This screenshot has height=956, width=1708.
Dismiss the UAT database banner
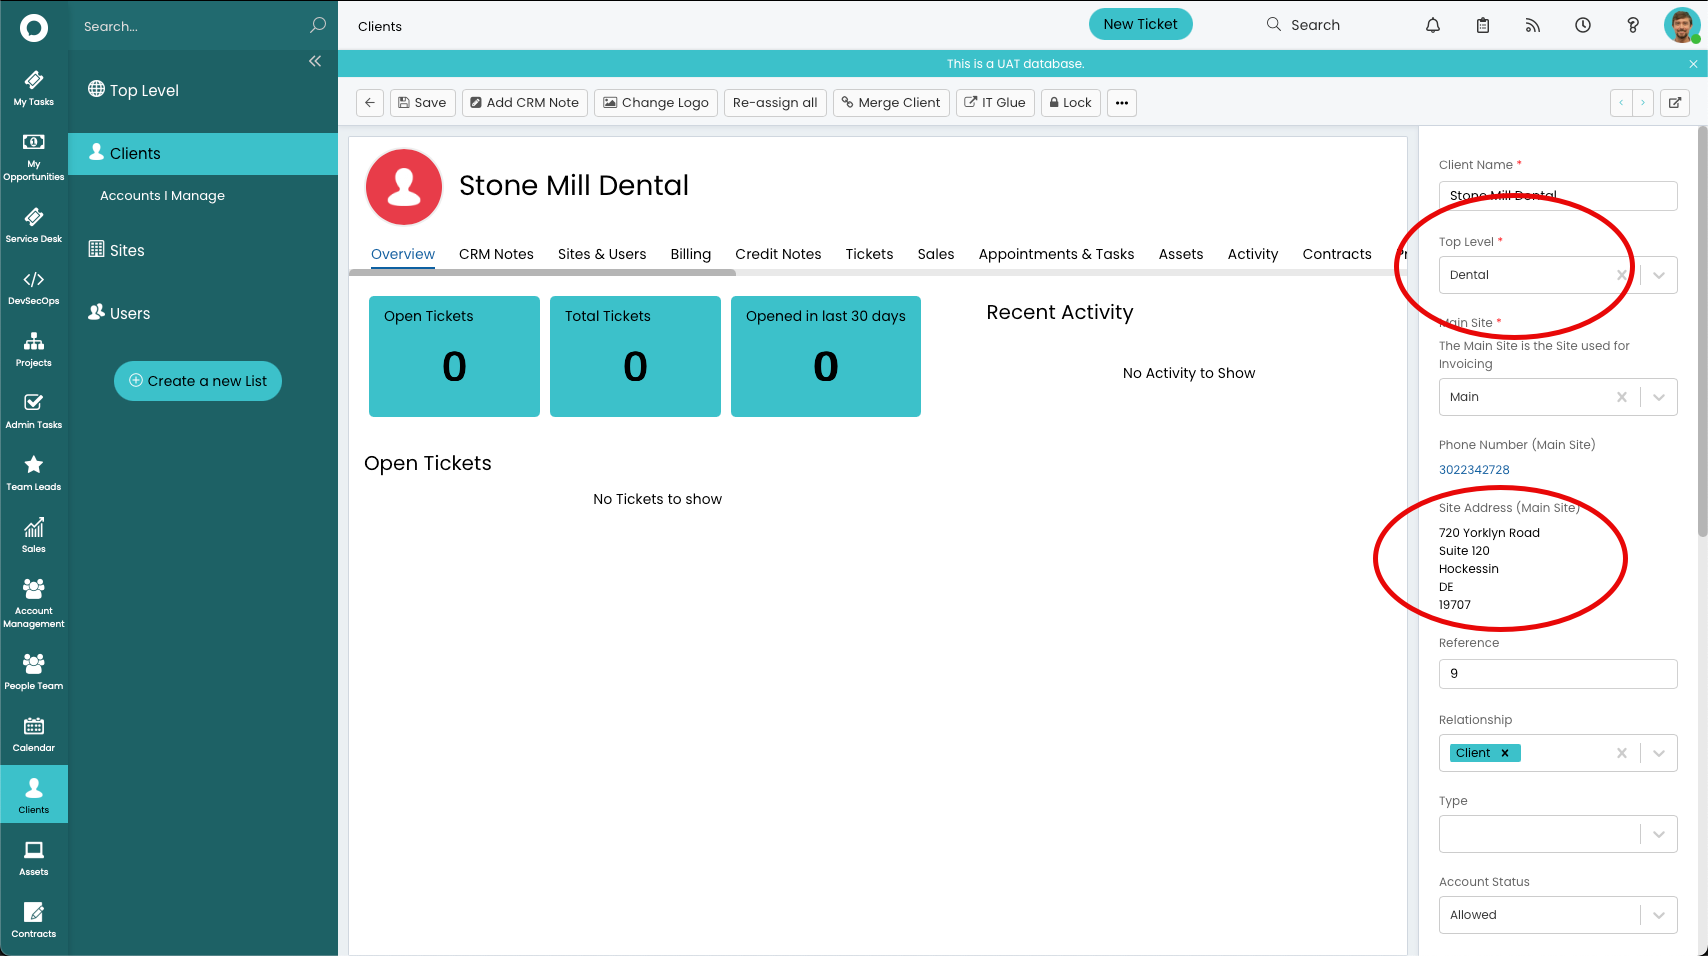(1693, 64)
